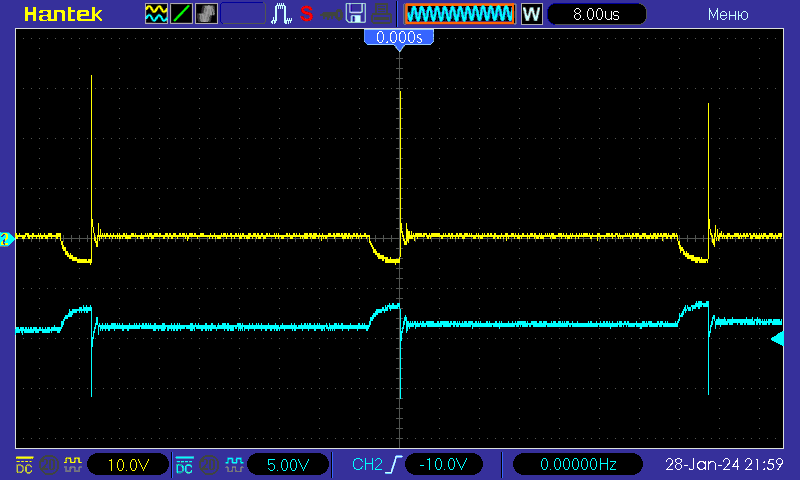
Task: Click the cyan CH2 probe square-wave icon
Action: [234, 465]
